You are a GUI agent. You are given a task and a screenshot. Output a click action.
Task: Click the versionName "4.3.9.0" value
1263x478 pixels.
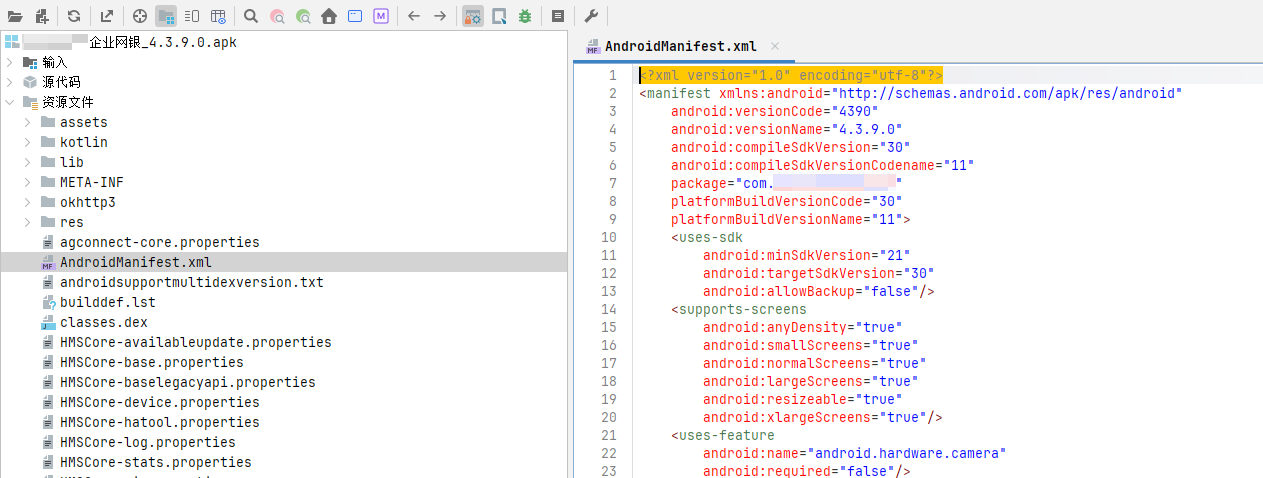(x=867, y=129)
